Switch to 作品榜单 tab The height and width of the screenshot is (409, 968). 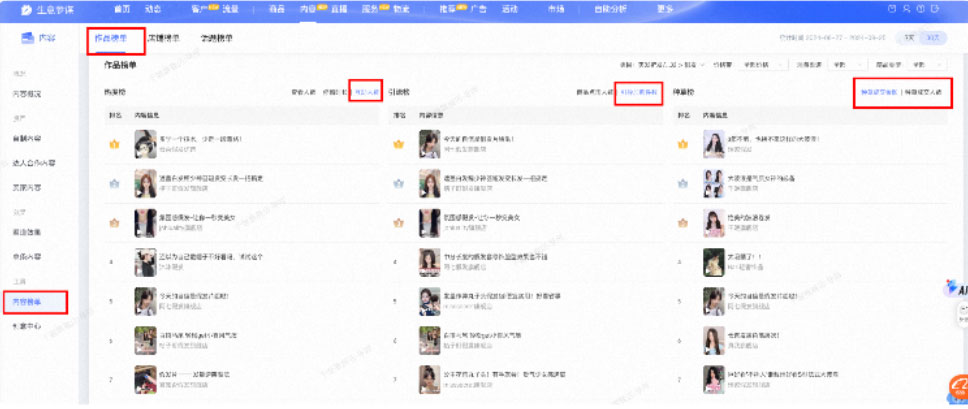point(110,38)
